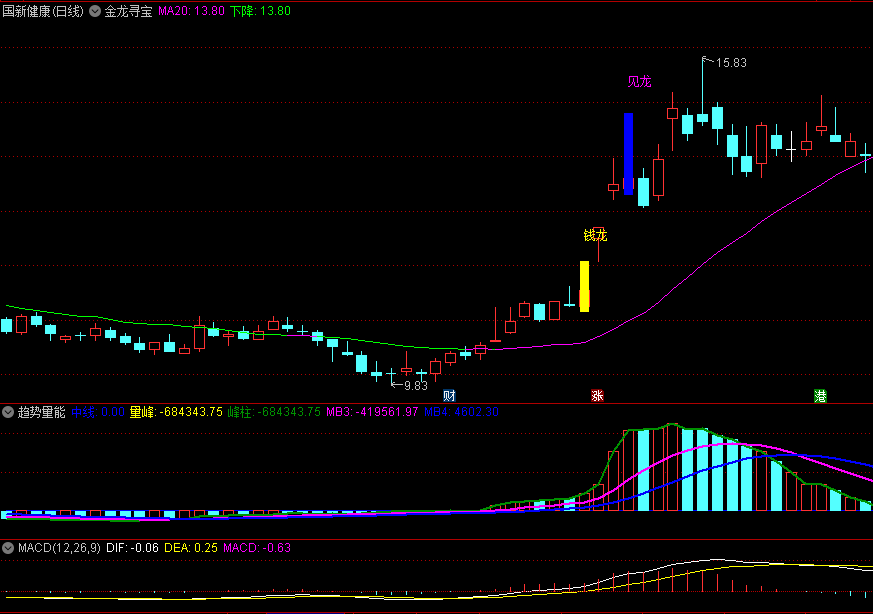Open dropdown arrow next to 趋势量能 indicator

8,412
